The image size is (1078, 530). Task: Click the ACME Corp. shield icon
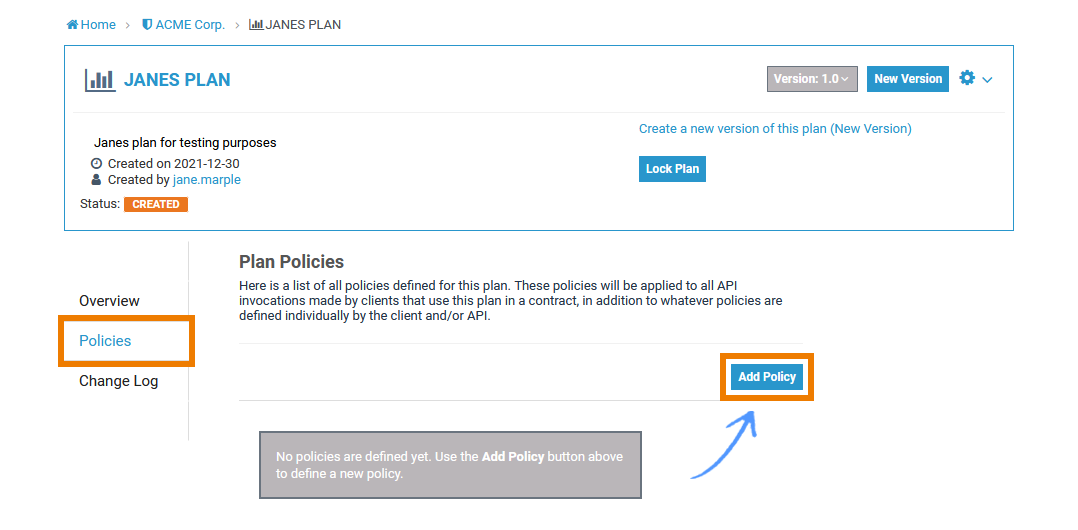tap(147, 25)
